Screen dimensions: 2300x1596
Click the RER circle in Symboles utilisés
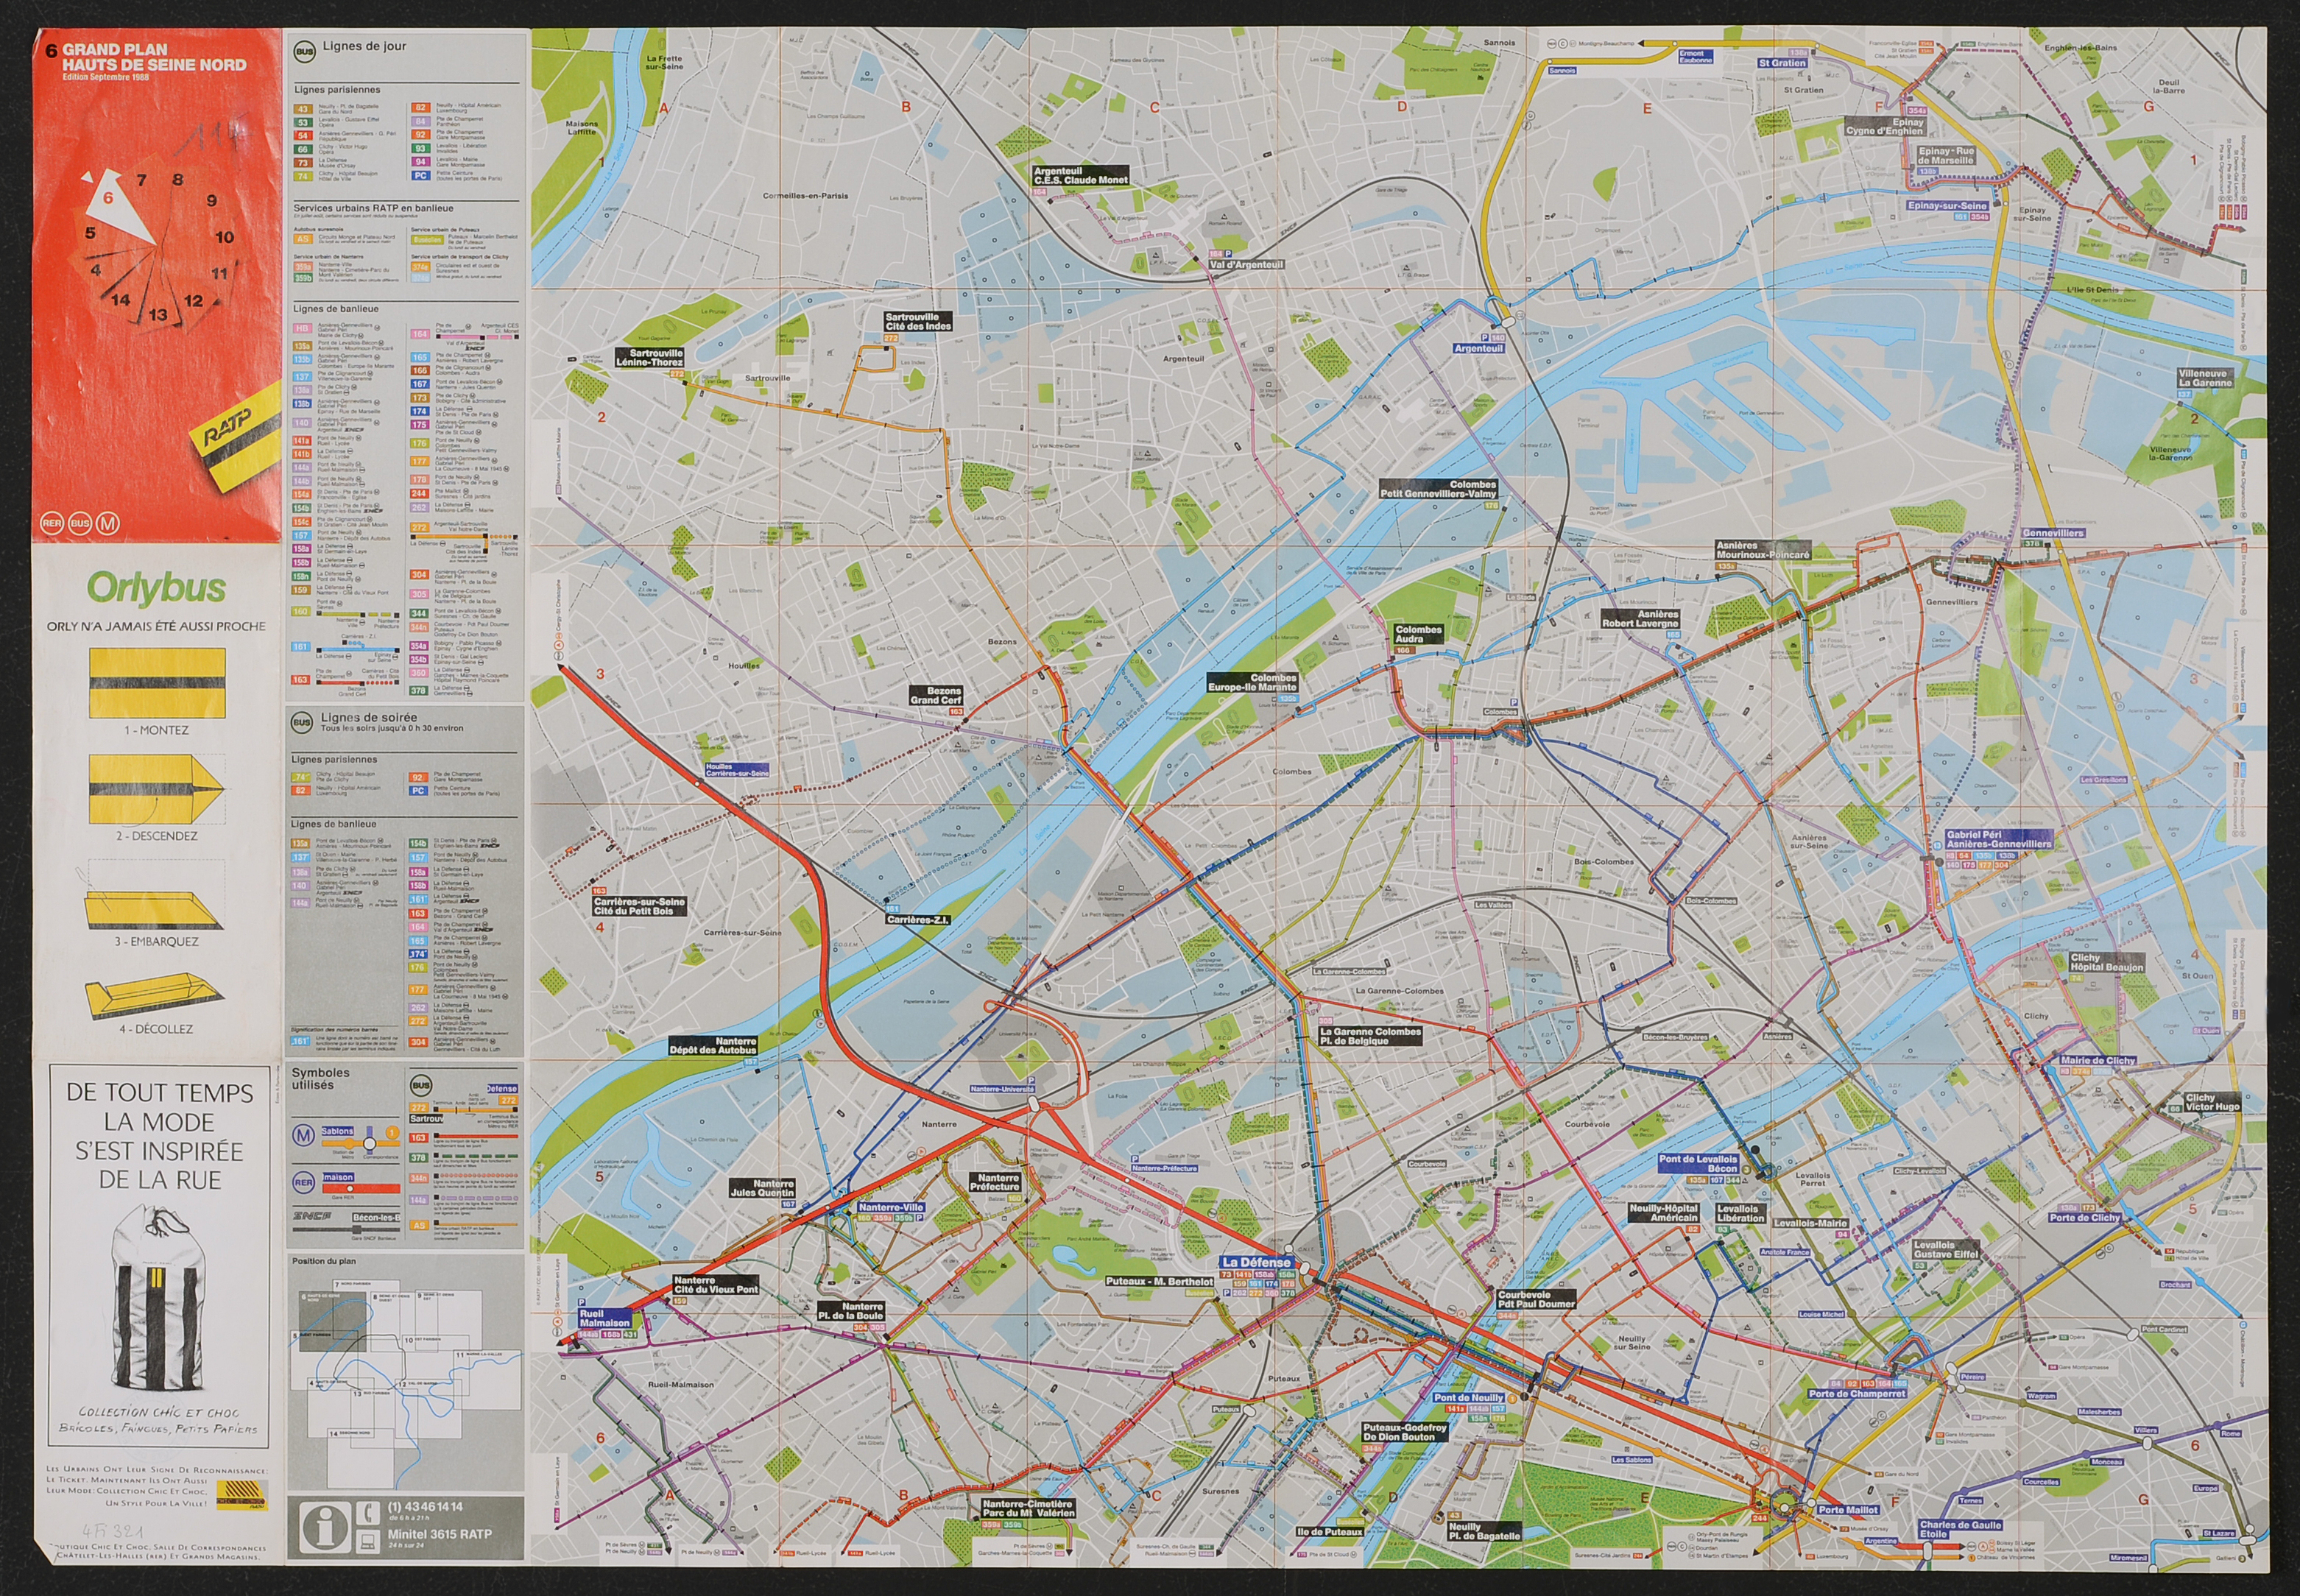pos(303,1182)
